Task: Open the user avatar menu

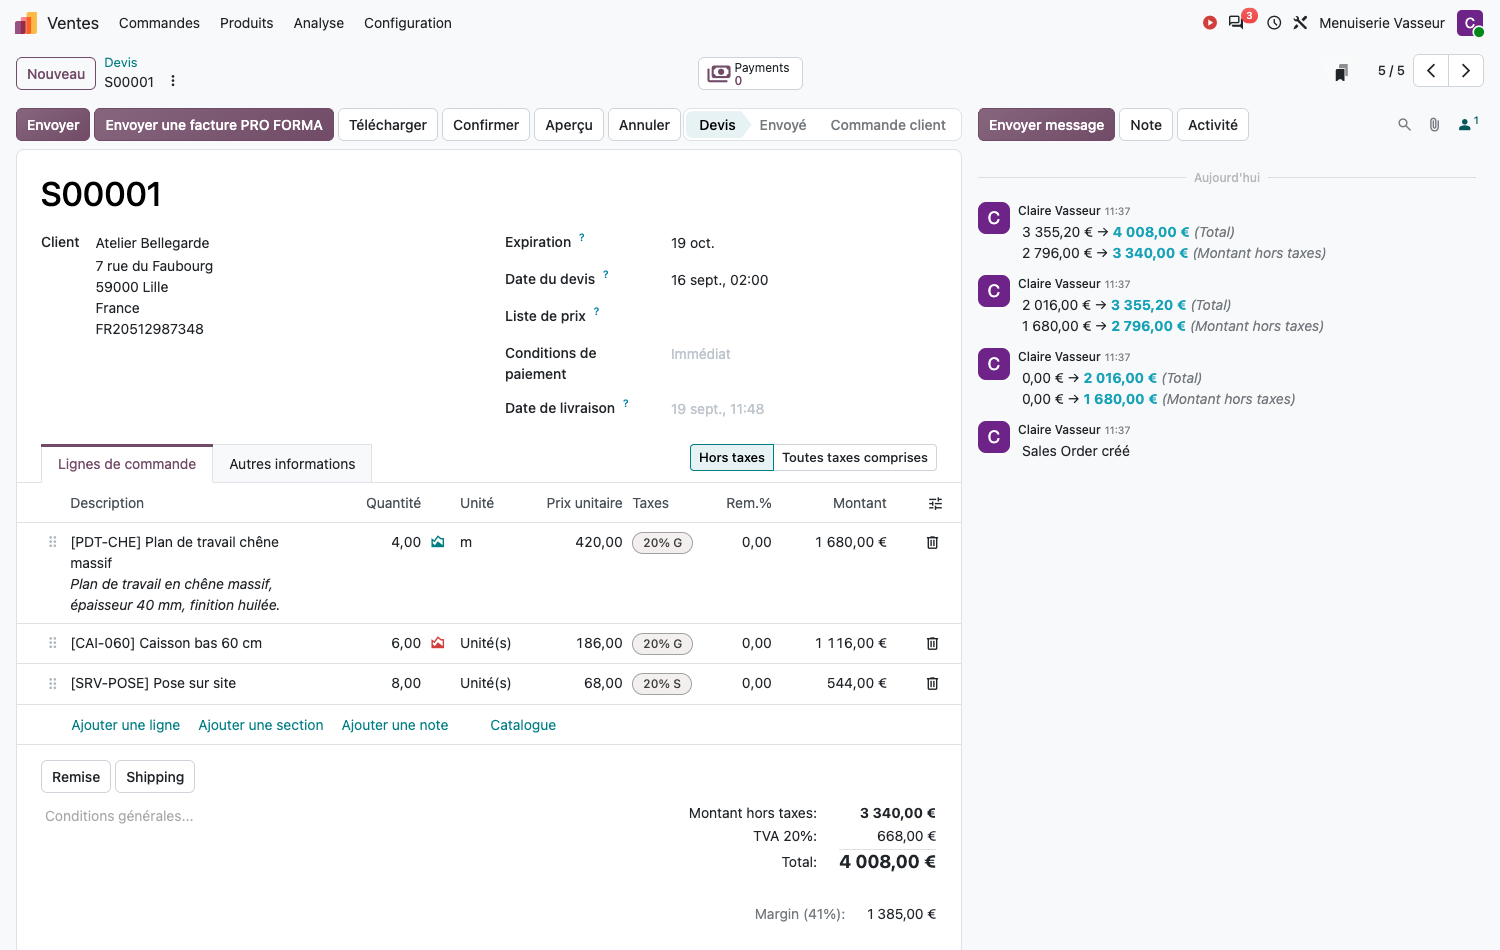Action: (1470, 23)
